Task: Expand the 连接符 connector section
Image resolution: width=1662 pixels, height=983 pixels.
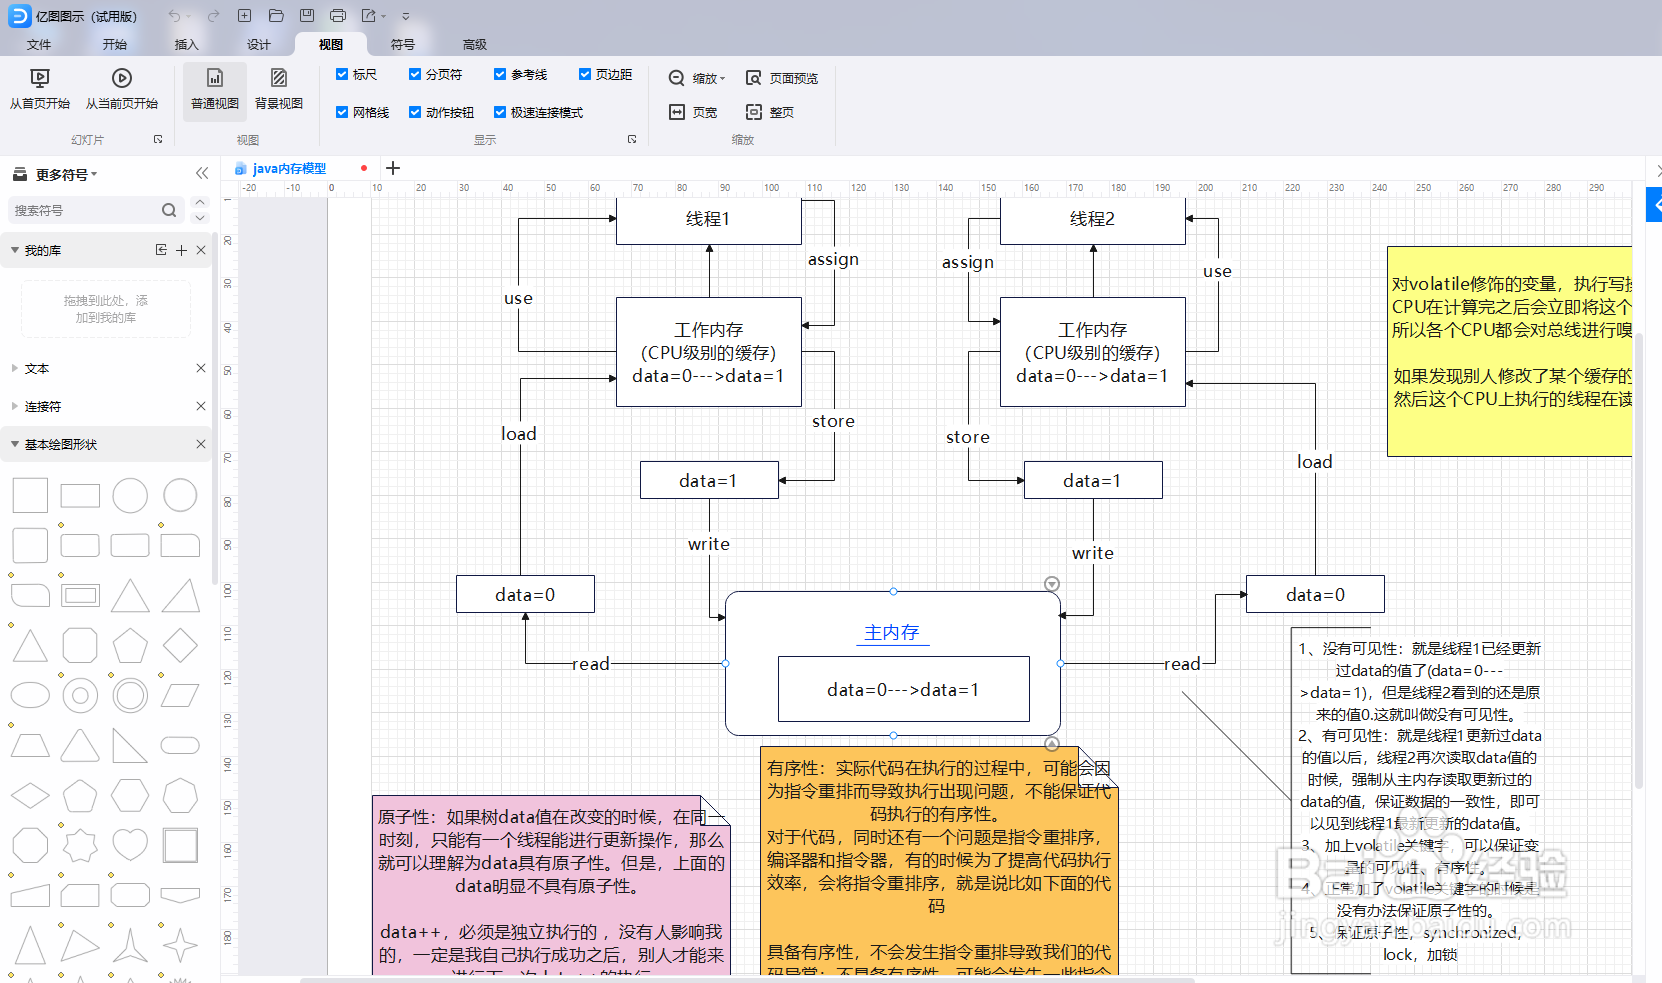Action: [x=42, y=406]
